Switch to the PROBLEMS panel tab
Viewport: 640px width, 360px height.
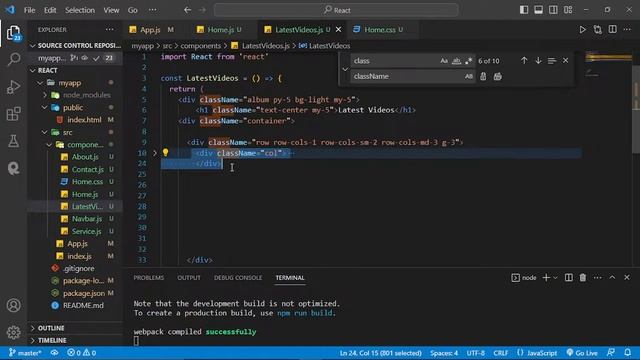click(149, 278)
